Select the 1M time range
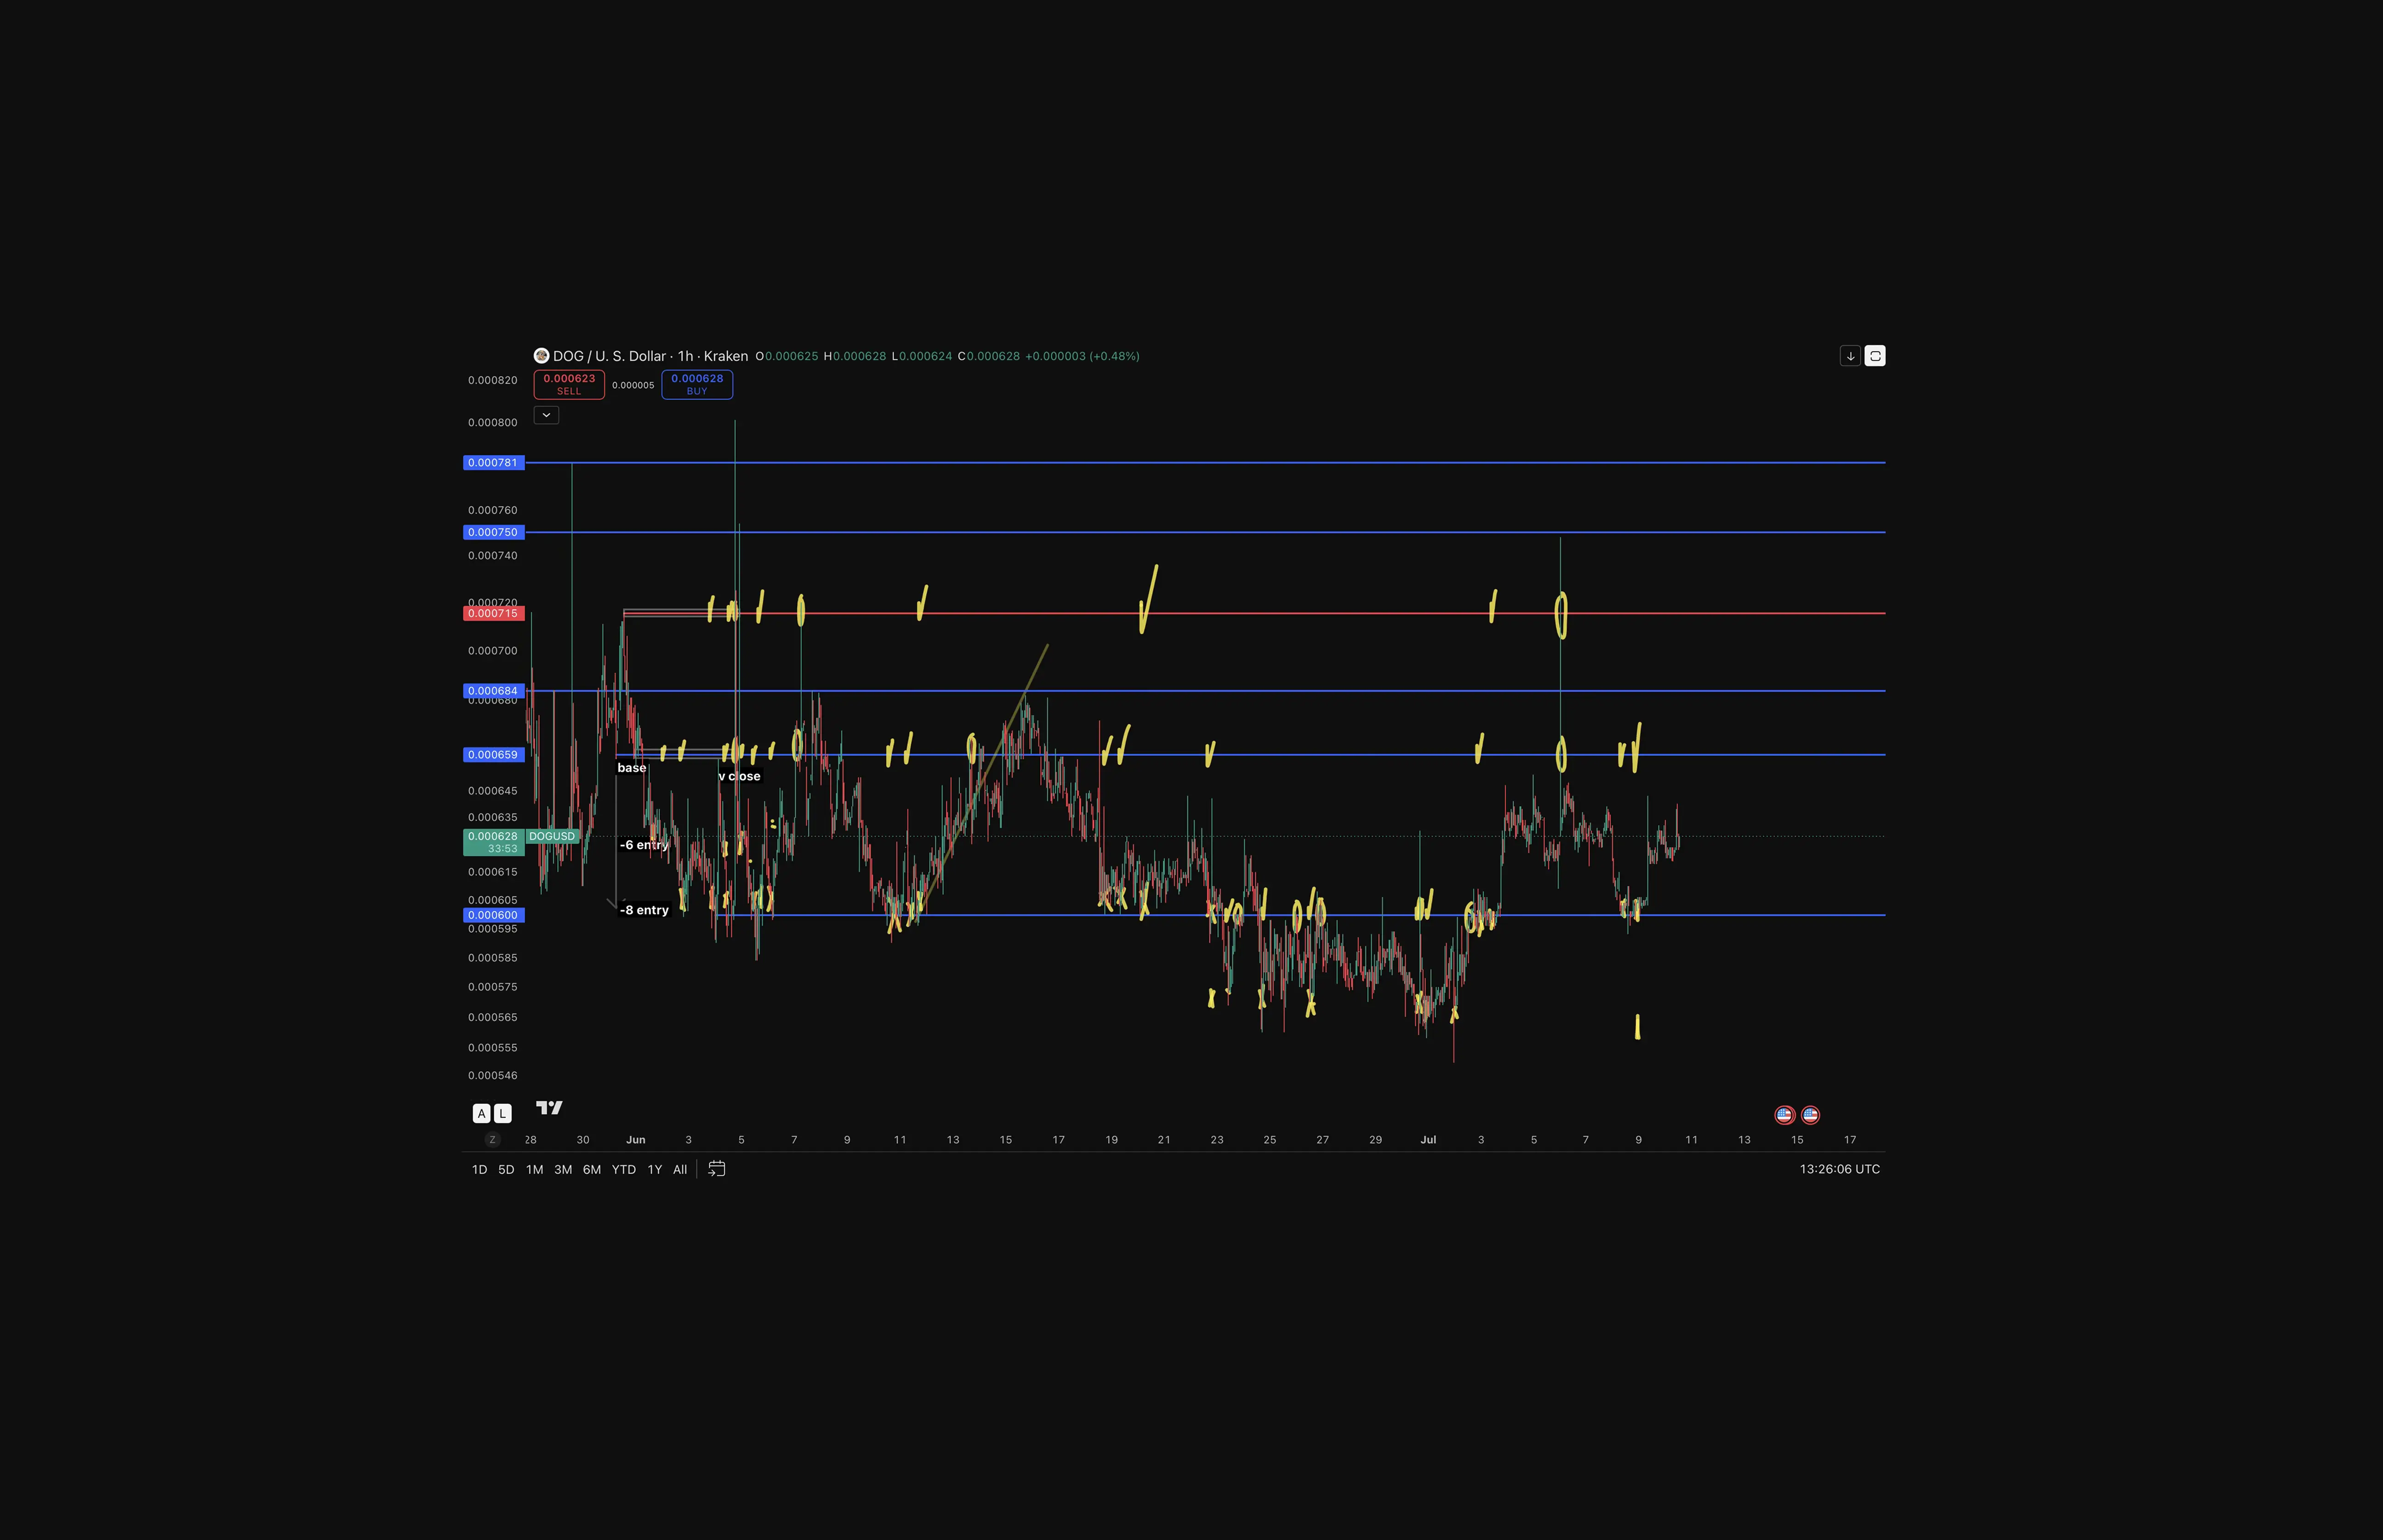 pos(535,1170)
